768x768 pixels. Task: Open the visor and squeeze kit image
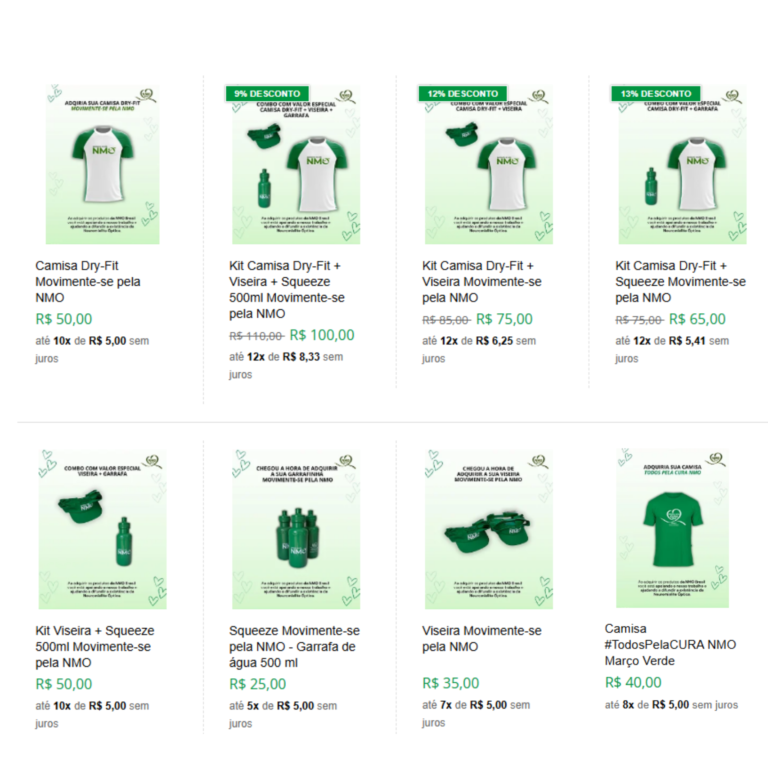(102, 530)
